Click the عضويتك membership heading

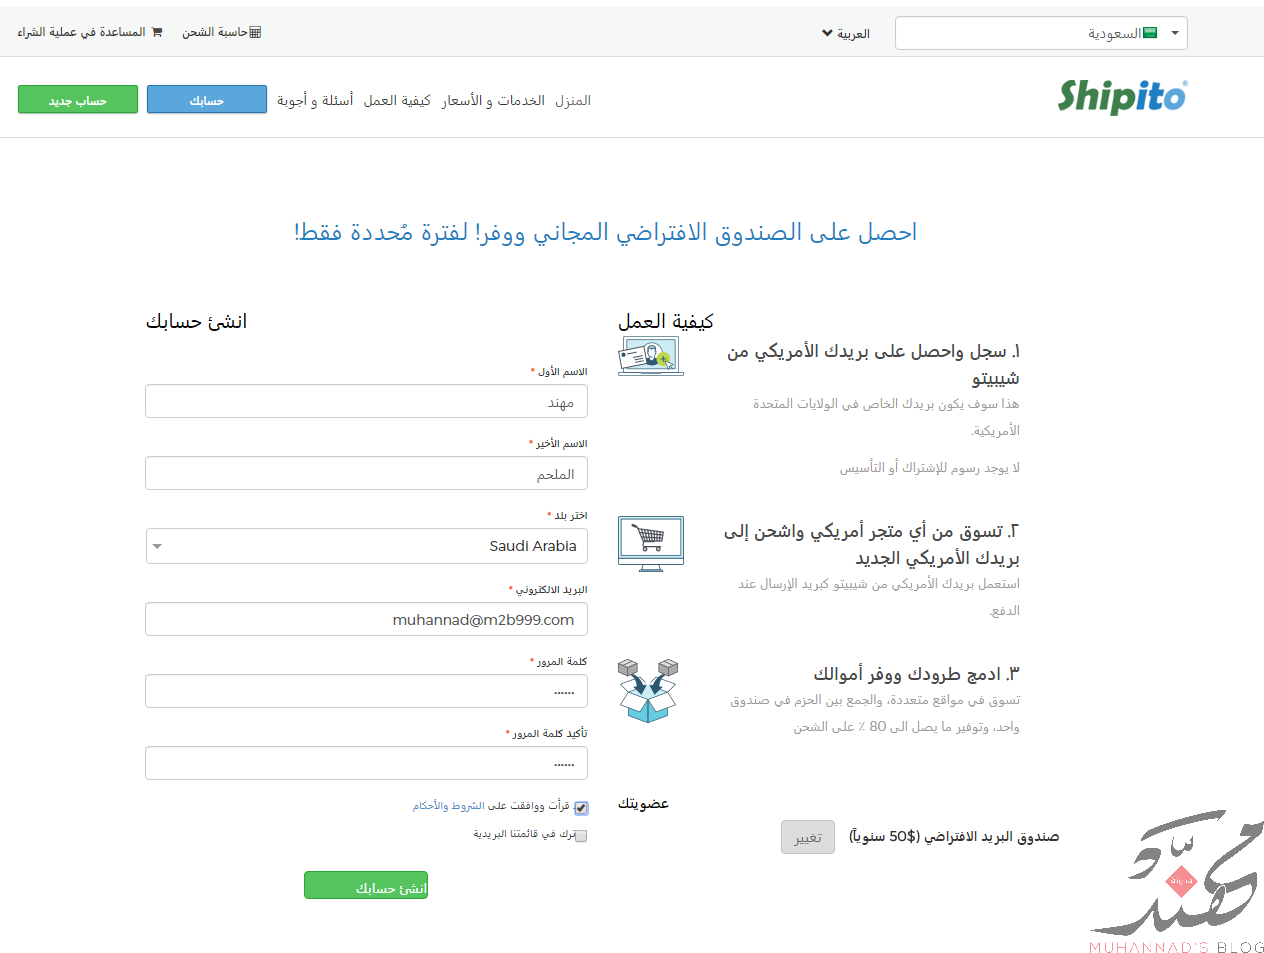tap(643, 803)
